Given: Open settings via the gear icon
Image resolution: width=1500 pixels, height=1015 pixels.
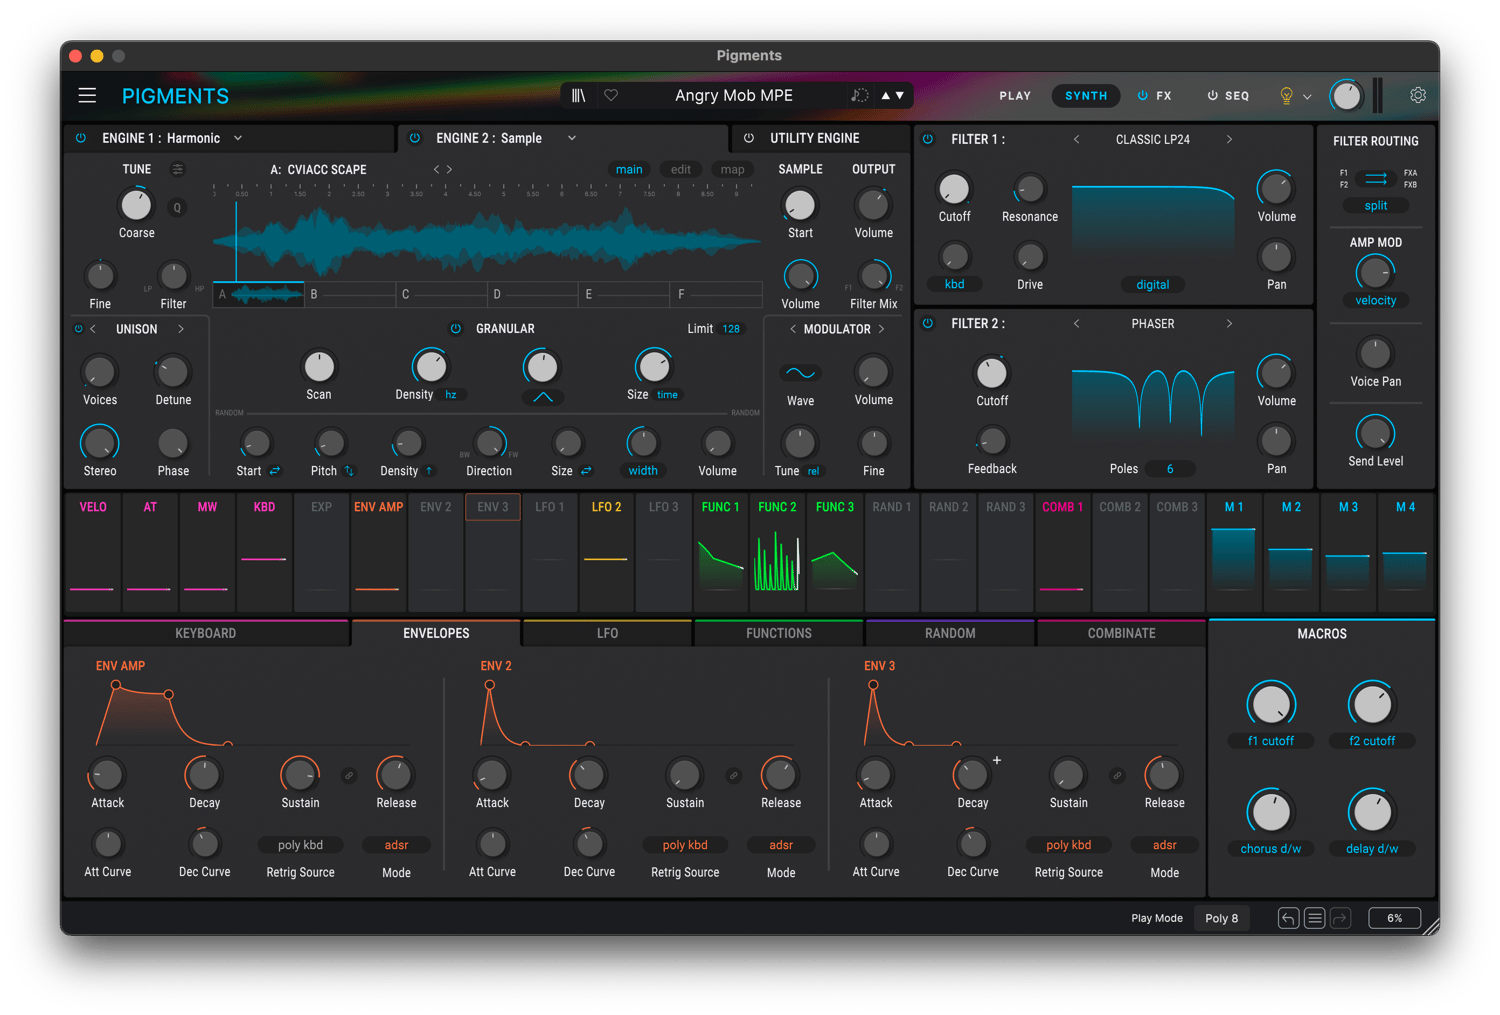Looking at the screenshot, I should [1417, 96].
